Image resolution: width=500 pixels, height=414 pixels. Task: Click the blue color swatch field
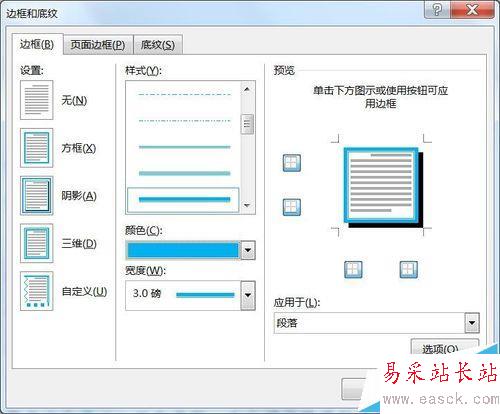[183, 250]
